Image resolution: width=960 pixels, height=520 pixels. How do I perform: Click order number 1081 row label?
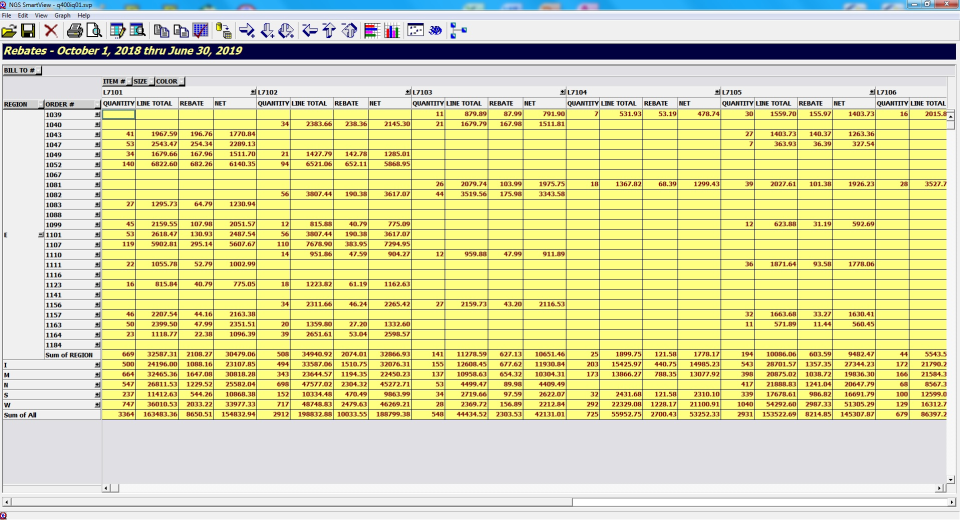tap(54, 185)
